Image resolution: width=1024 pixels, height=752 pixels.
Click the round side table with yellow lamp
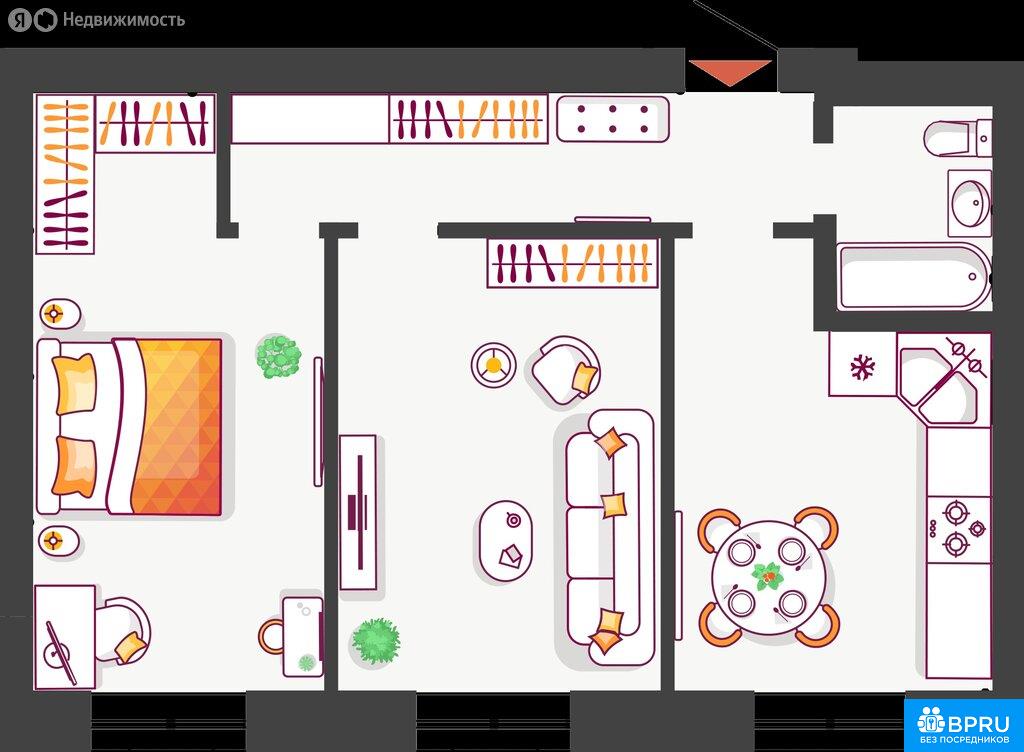click(493, 365)
